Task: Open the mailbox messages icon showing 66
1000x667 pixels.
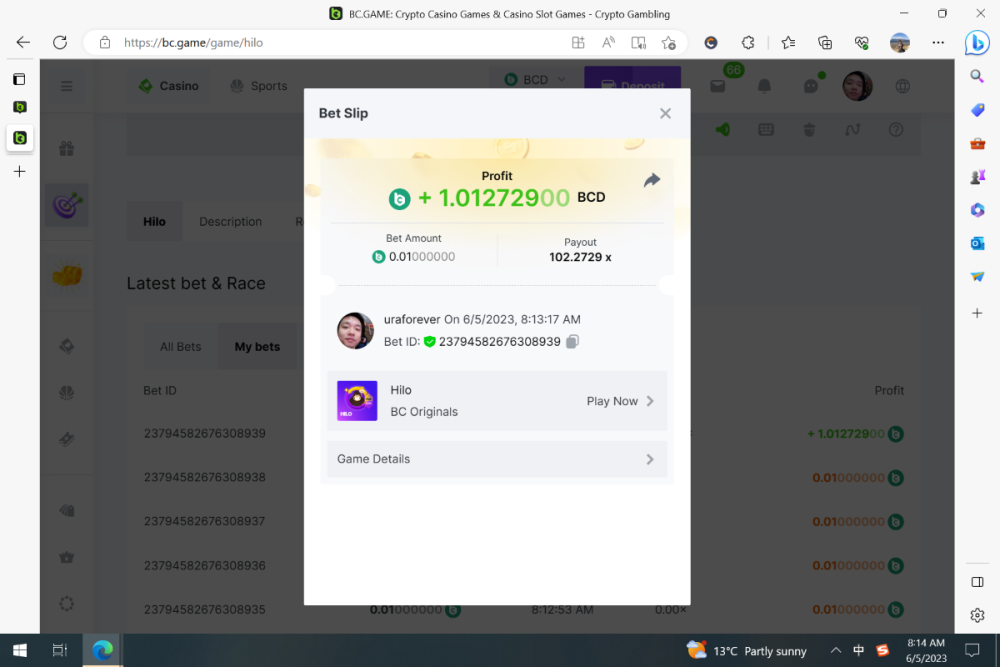Action: pos(717,86)
